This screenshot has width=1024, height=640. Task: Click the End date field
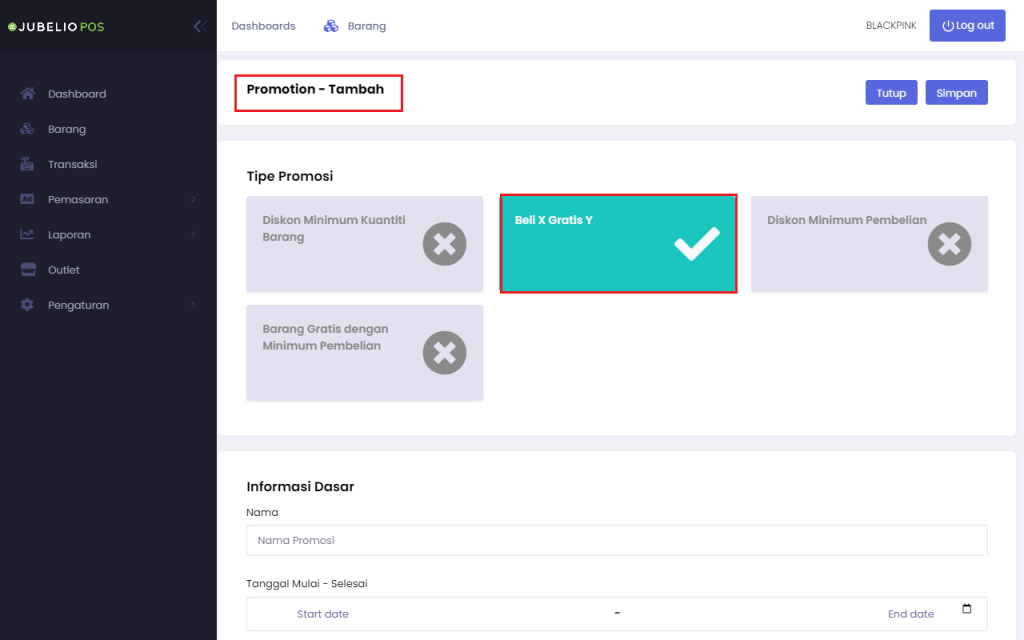pos(910,614)
